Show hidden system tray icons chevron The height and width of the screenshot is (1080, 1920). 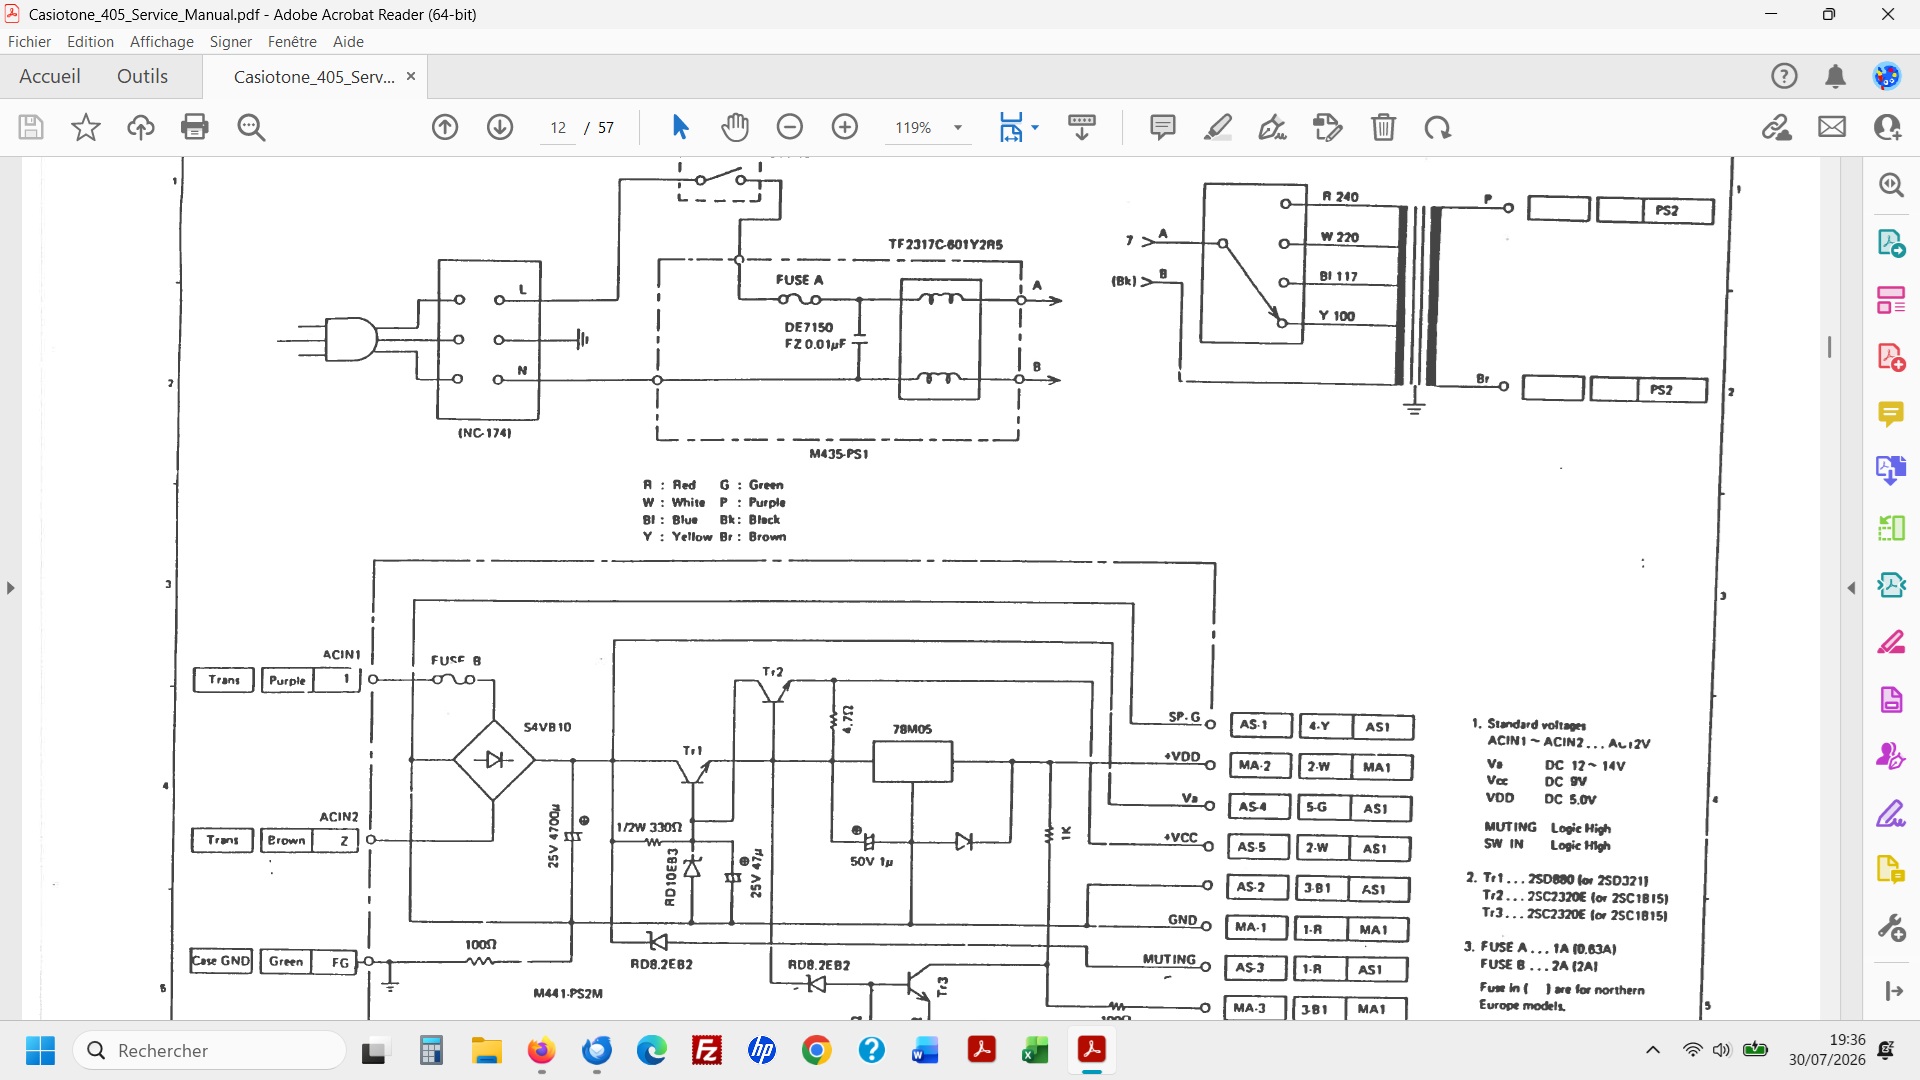(x=1653, y=1050)
